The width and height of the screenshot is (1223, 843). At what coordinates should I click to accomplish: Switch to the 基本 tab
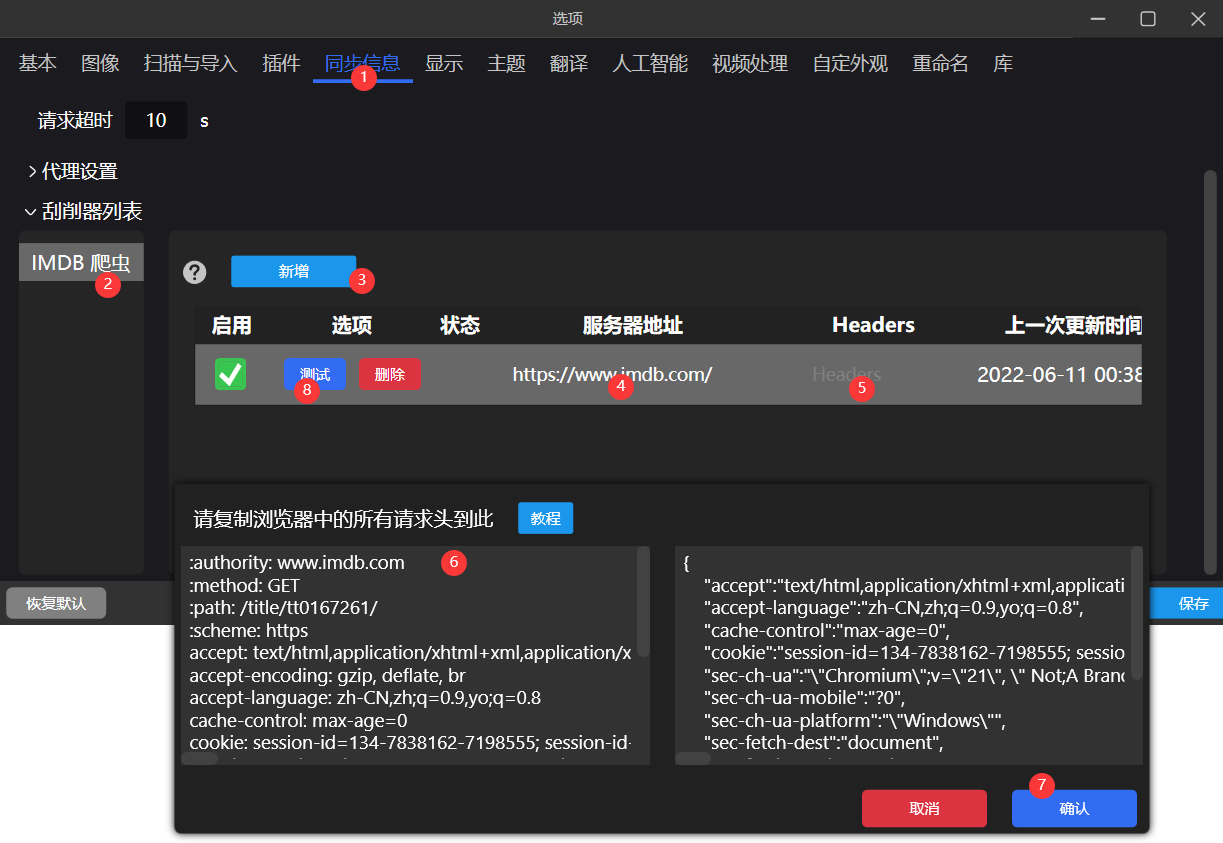pos(38,64)
